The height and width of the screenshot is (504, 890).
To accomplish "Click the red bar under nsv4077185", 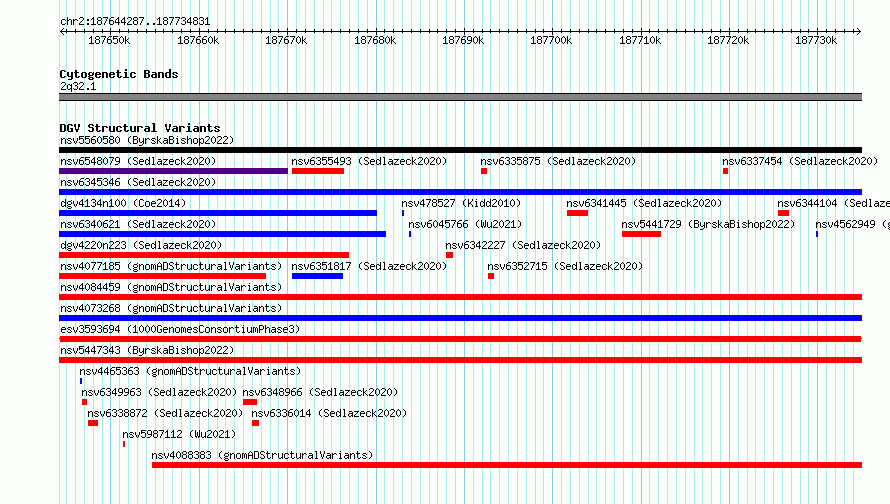I will pyautogui.click(x=162, y=276).
